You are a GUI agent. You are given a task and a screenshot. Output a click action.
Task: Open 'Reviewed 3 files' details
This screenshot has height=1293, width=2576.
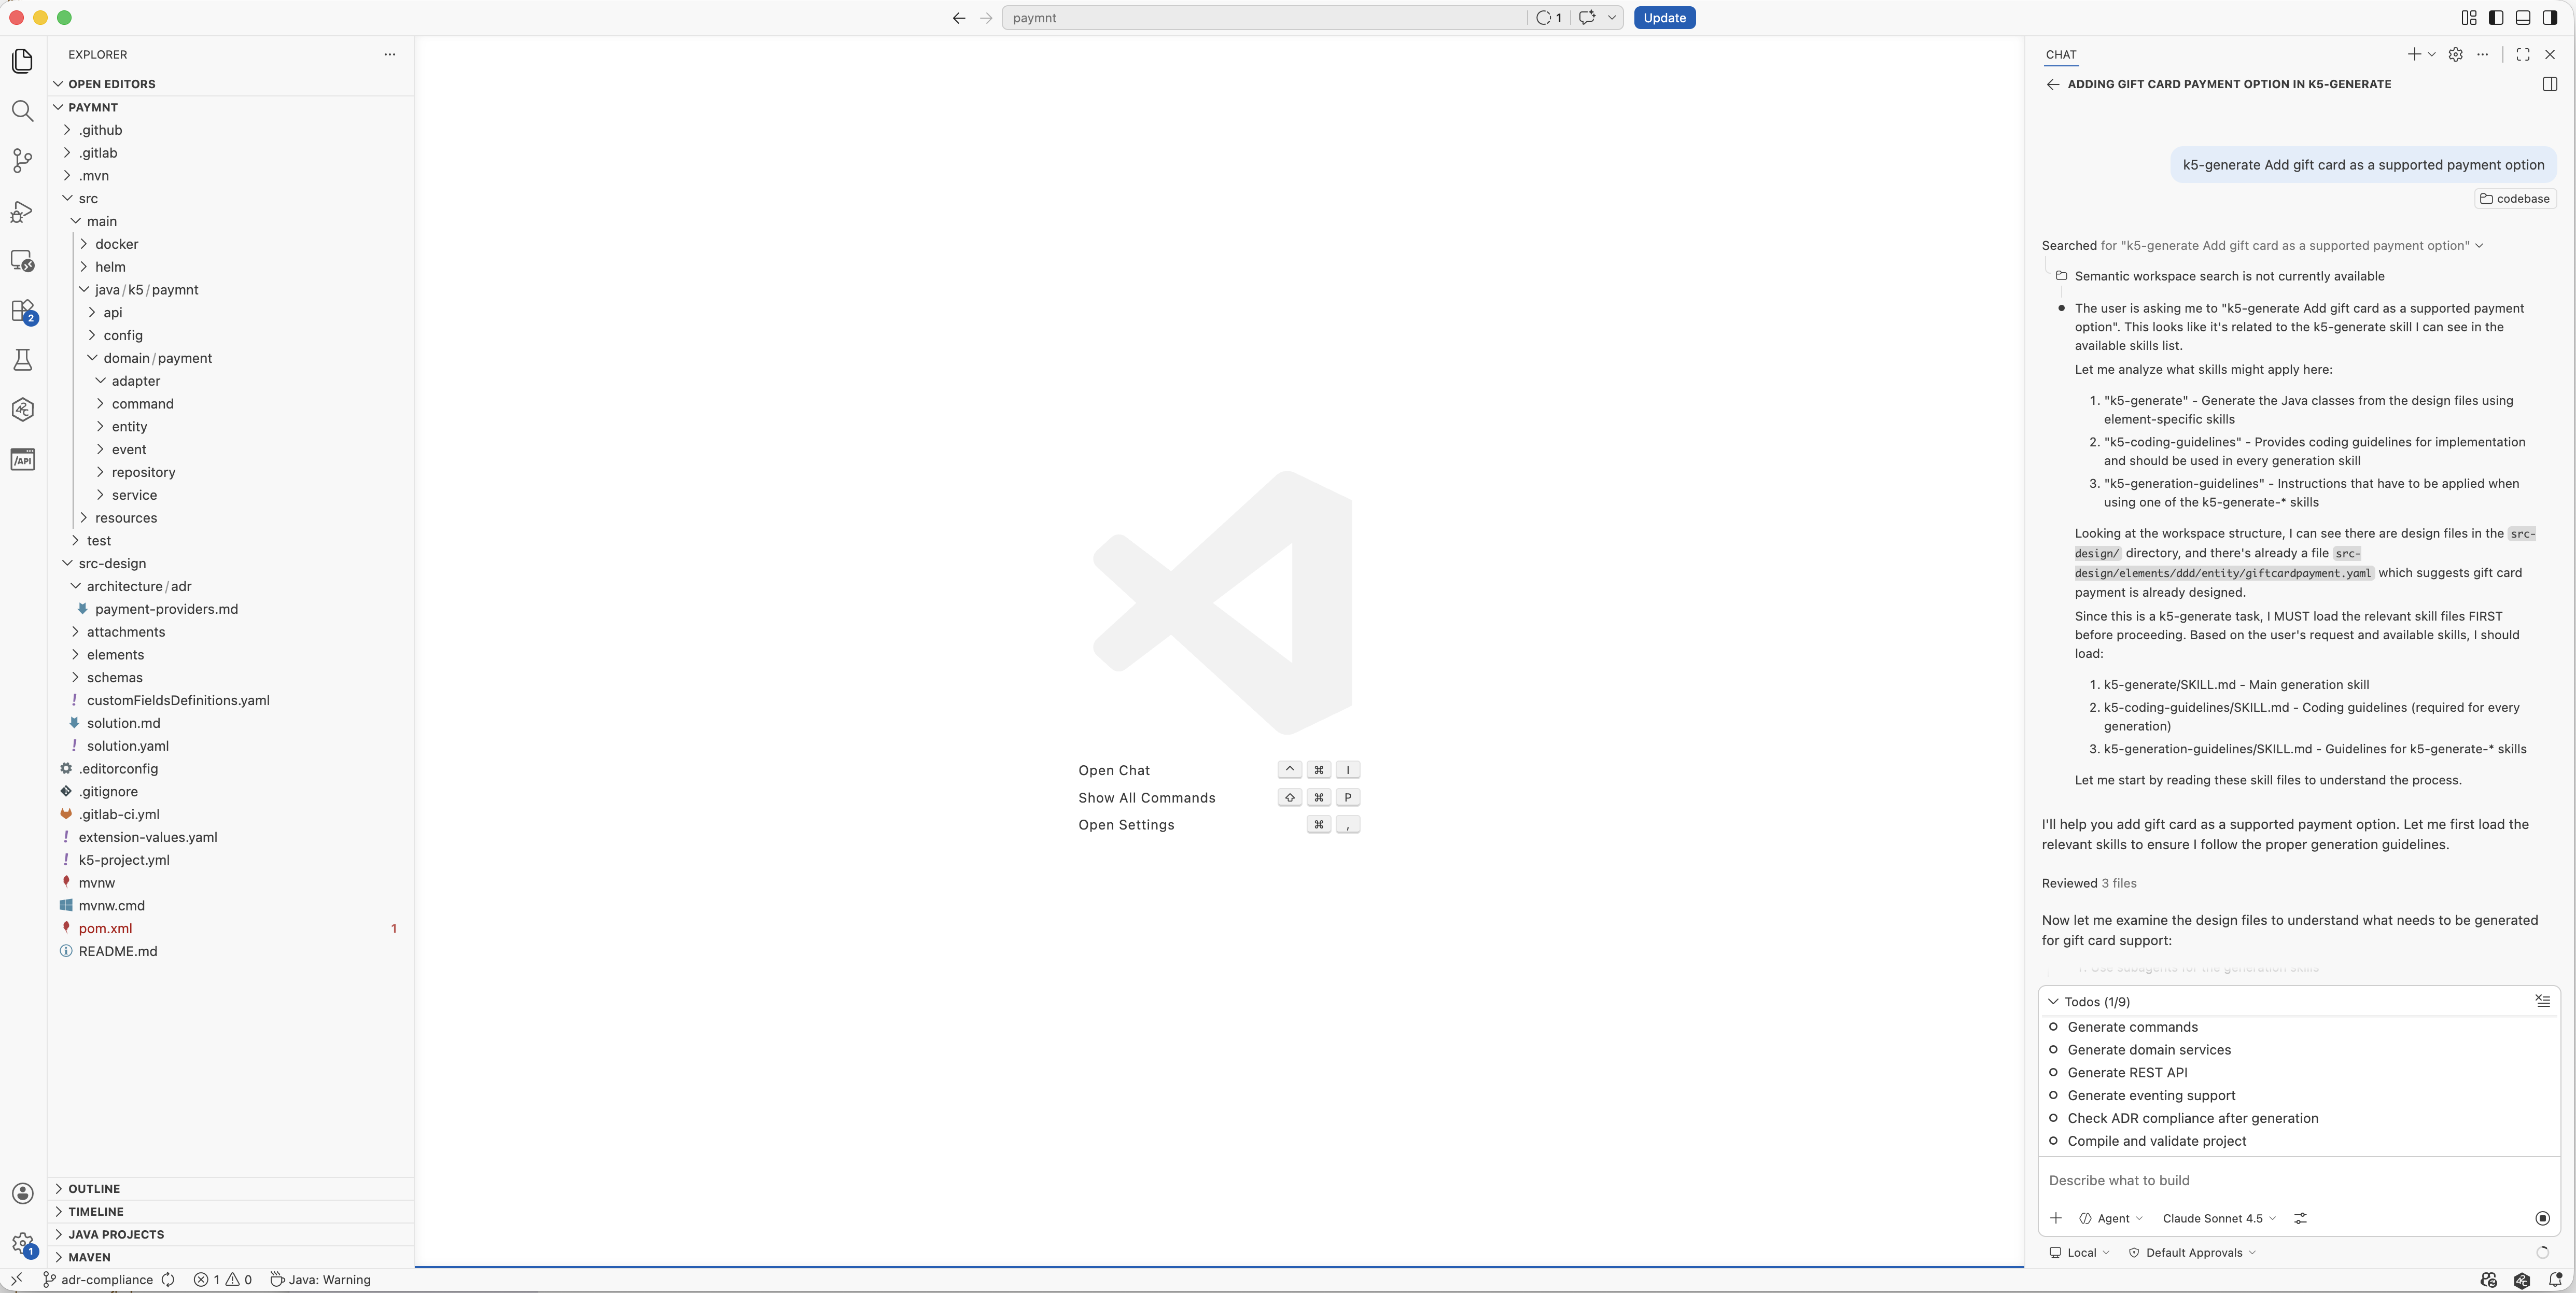point(2088,884)
